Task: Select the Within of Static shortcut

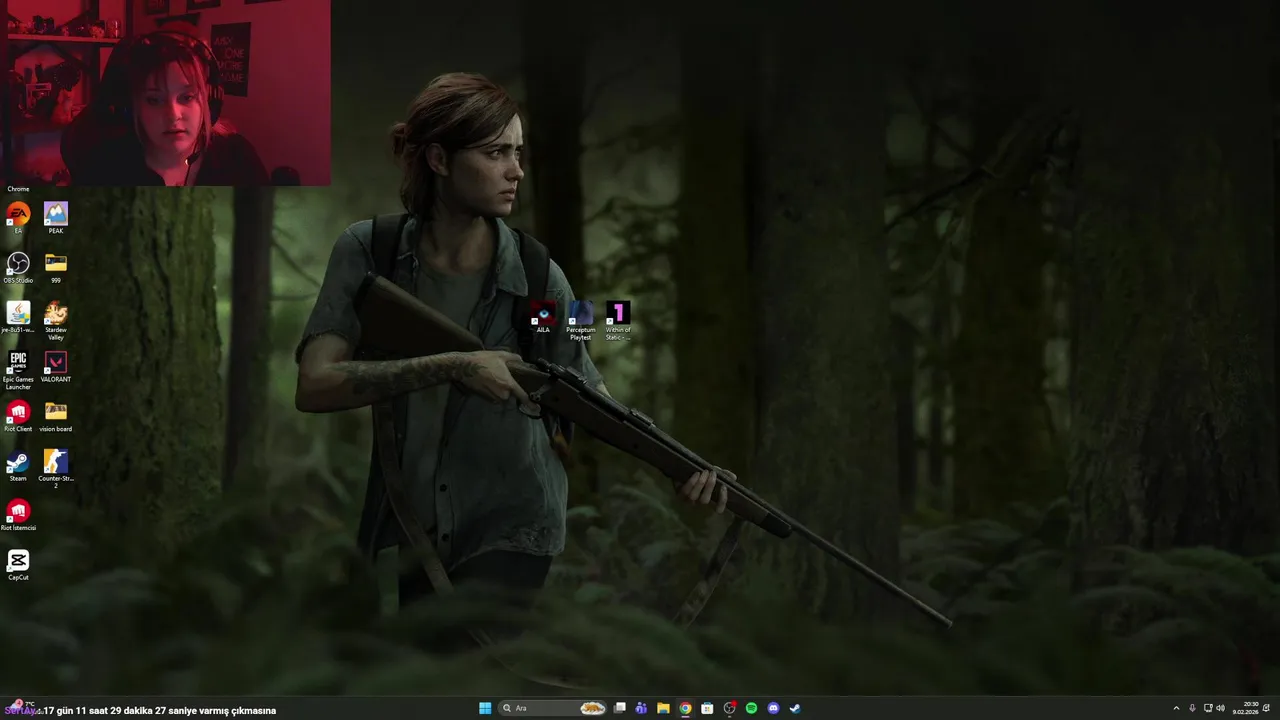Action: (618, 321)
